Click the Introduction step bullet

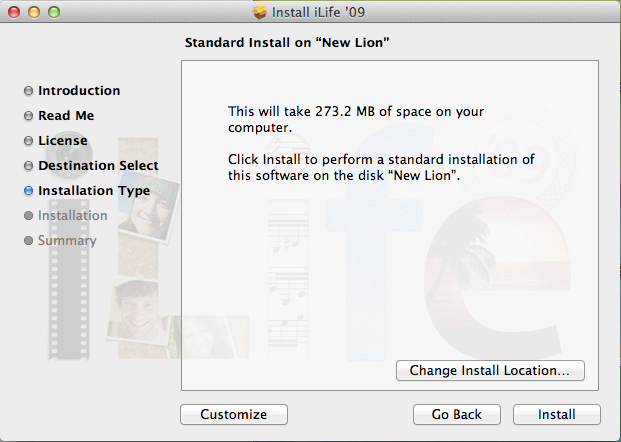click(x=29, y=91)
